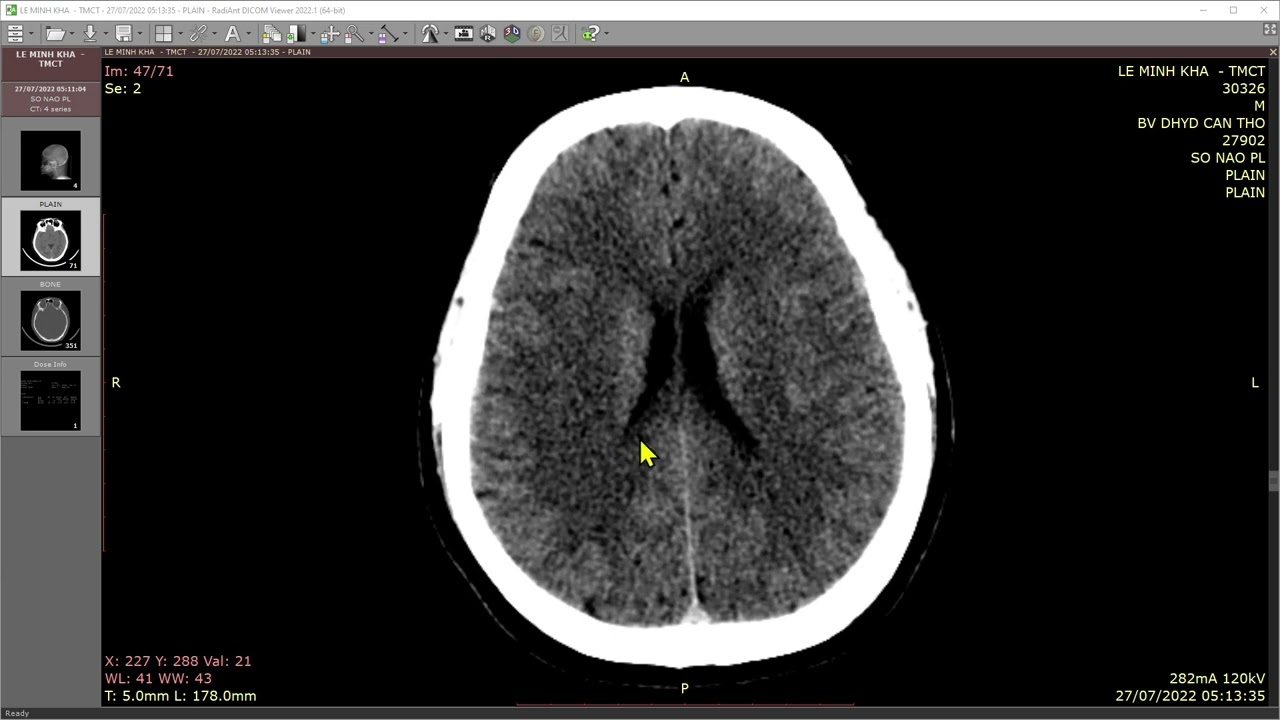Click the image fusion F icon

coord(536,33)
